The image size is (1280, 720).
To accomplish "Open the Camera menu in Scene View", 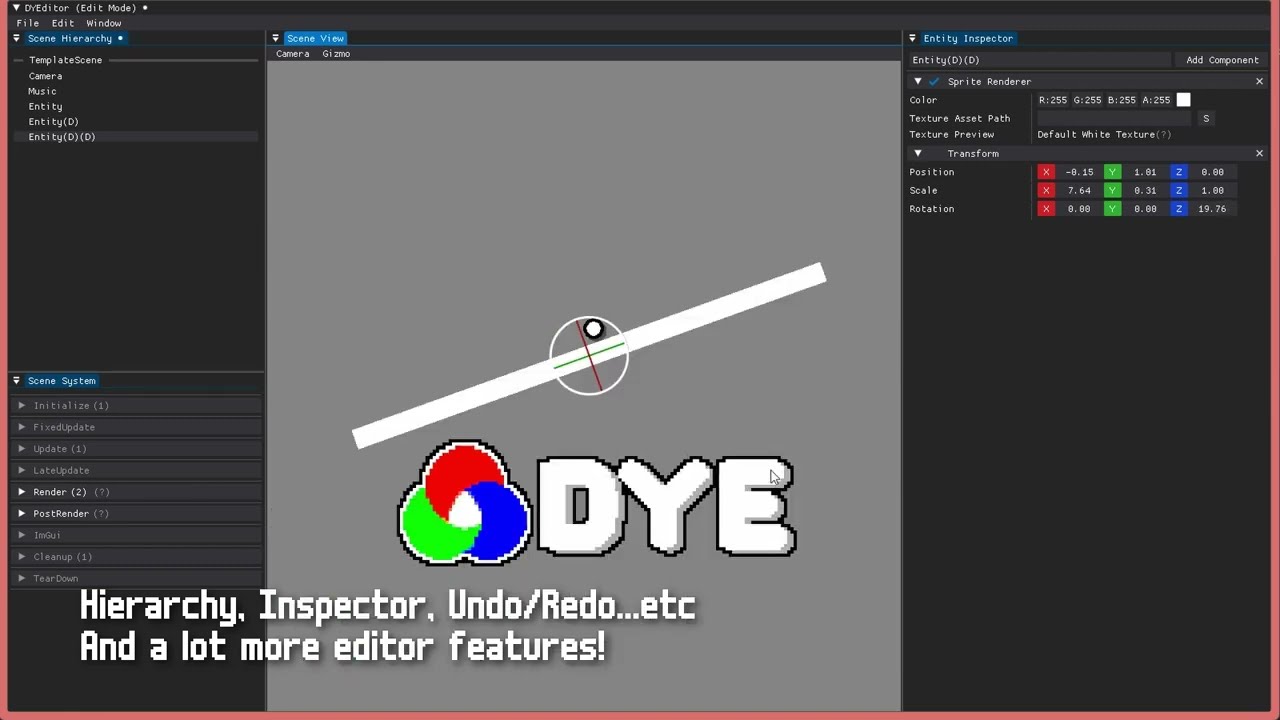I will [x=293, y=54].
